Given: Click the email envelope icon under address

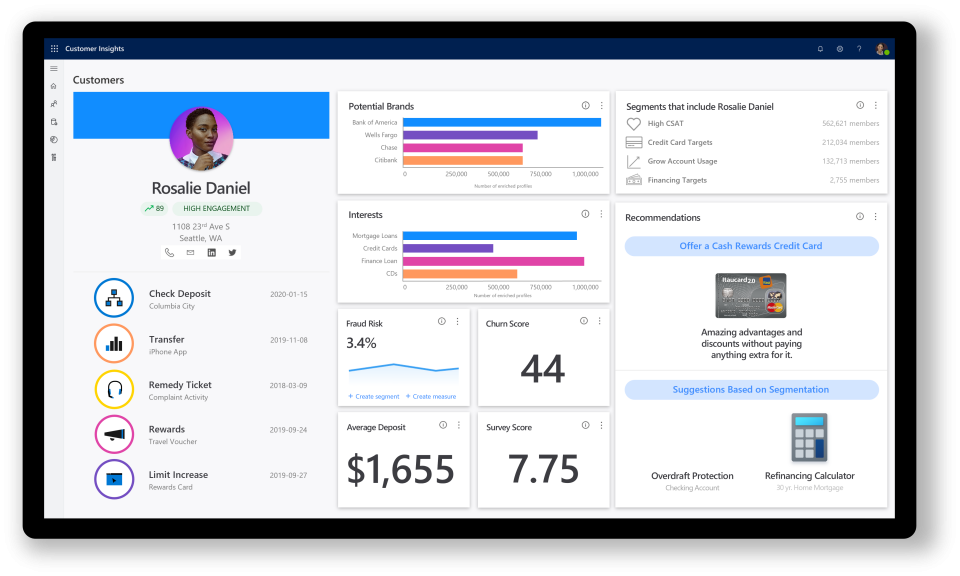Looking at the screenshot, I should [x=190, y=253].
